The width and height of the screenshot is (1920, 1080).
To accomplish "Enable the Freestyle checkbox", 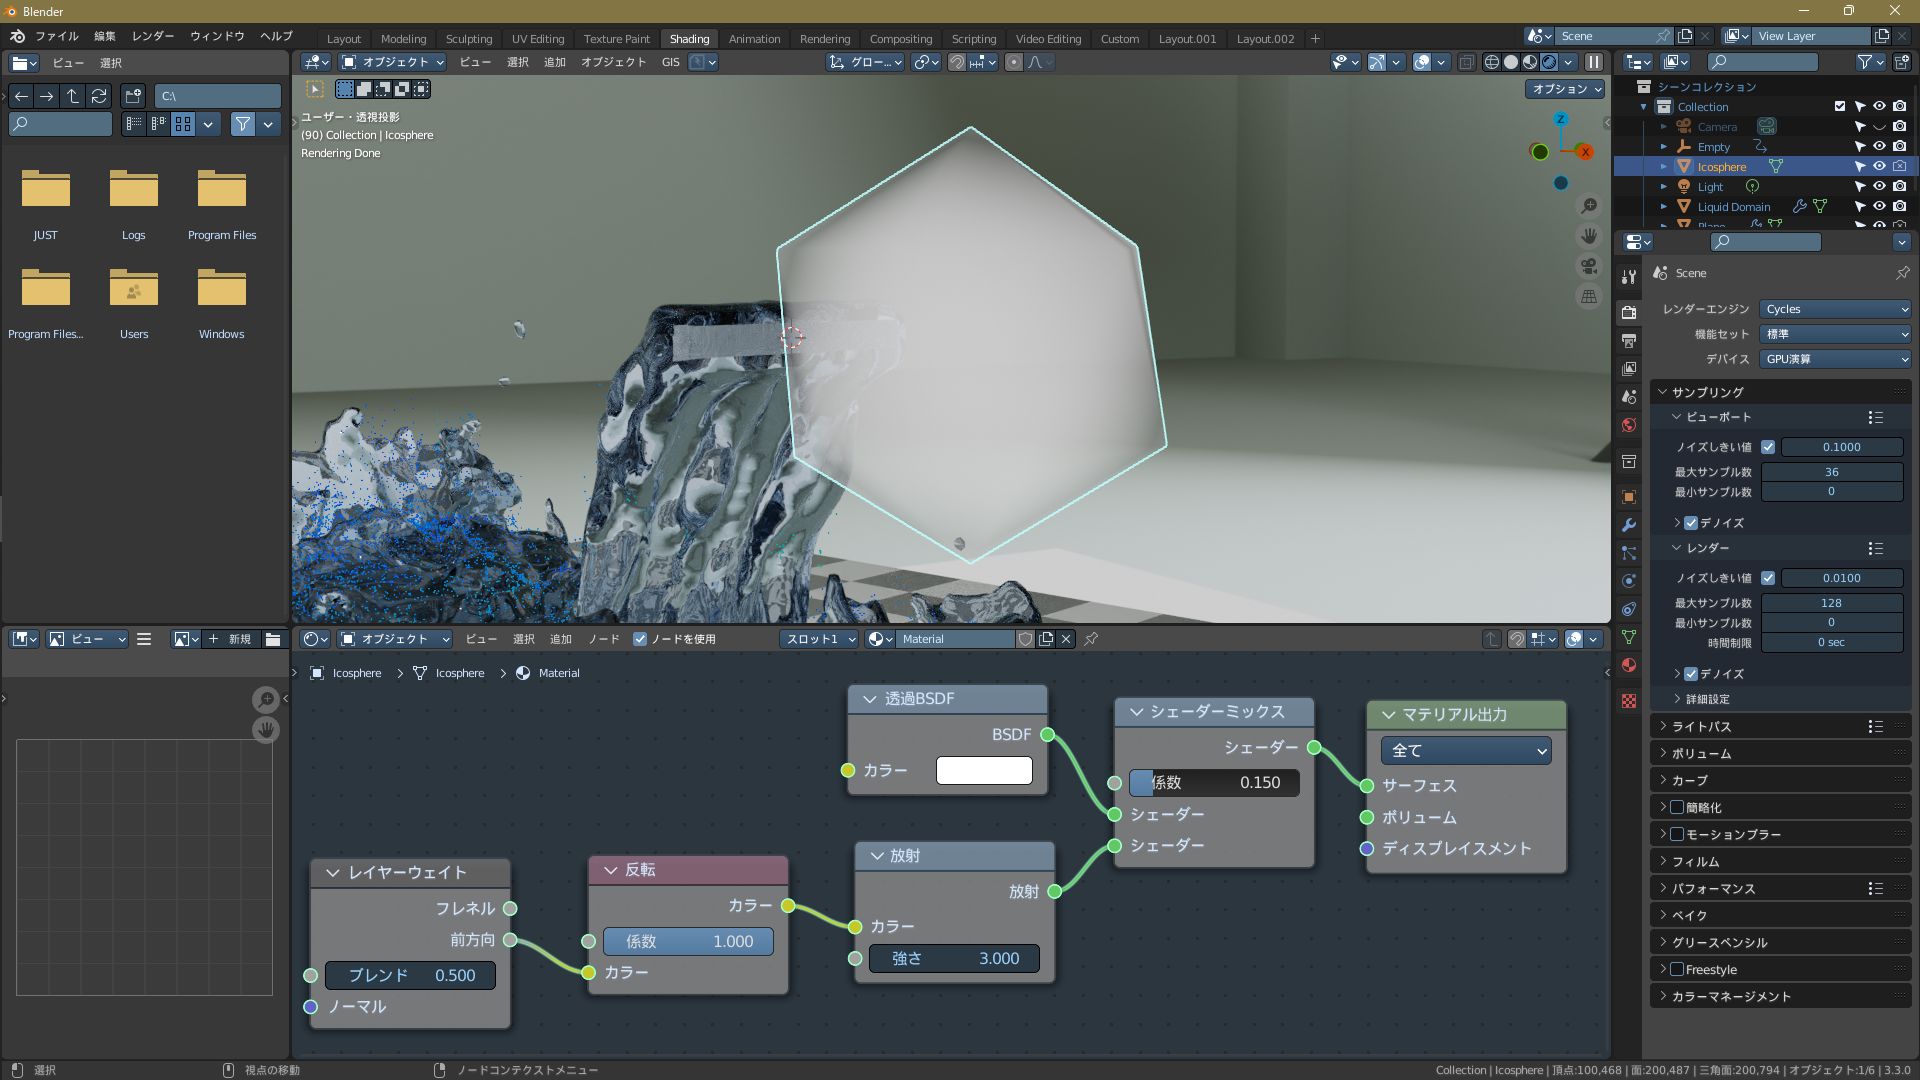I will pos(1677,969).
